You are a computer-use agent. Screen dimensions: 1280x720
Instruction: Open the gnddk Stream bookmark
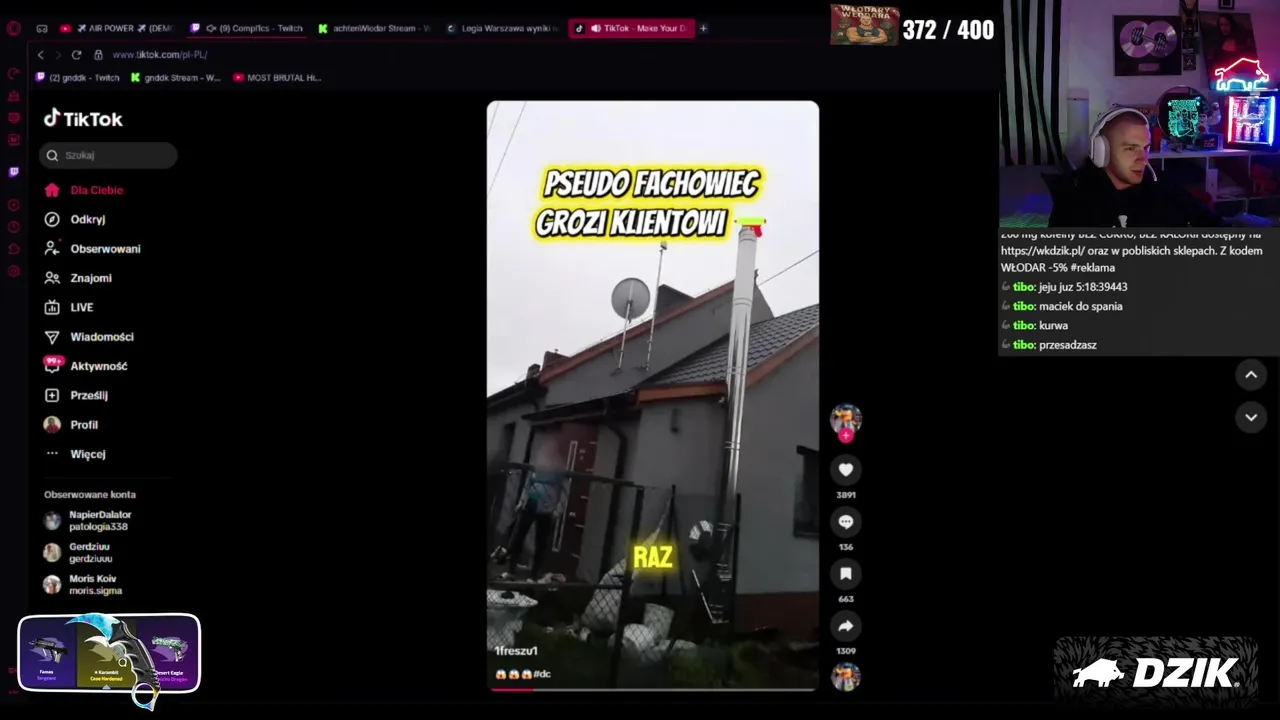click(x=176, y=77)
